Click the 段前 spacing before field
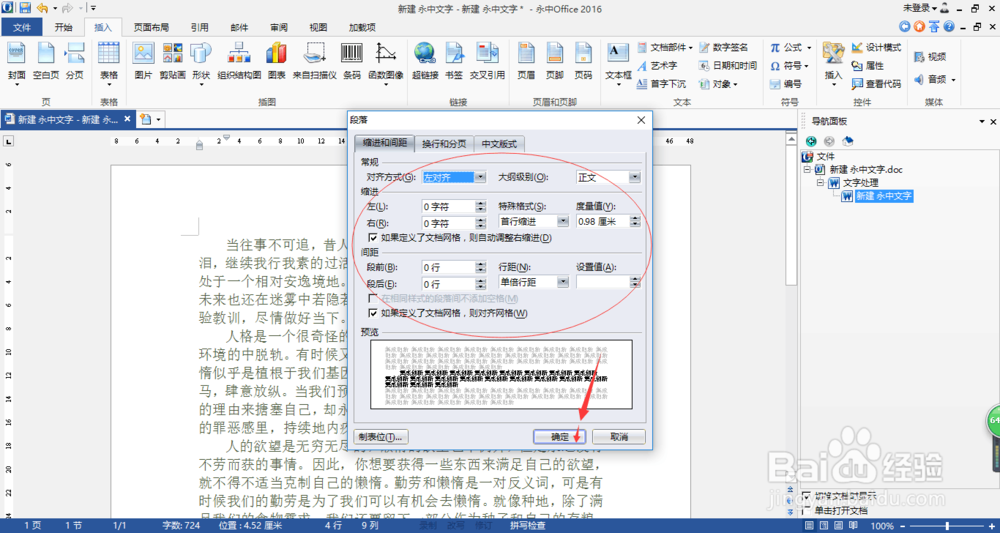The image size is (1000, 533). [x=448, y=267]
